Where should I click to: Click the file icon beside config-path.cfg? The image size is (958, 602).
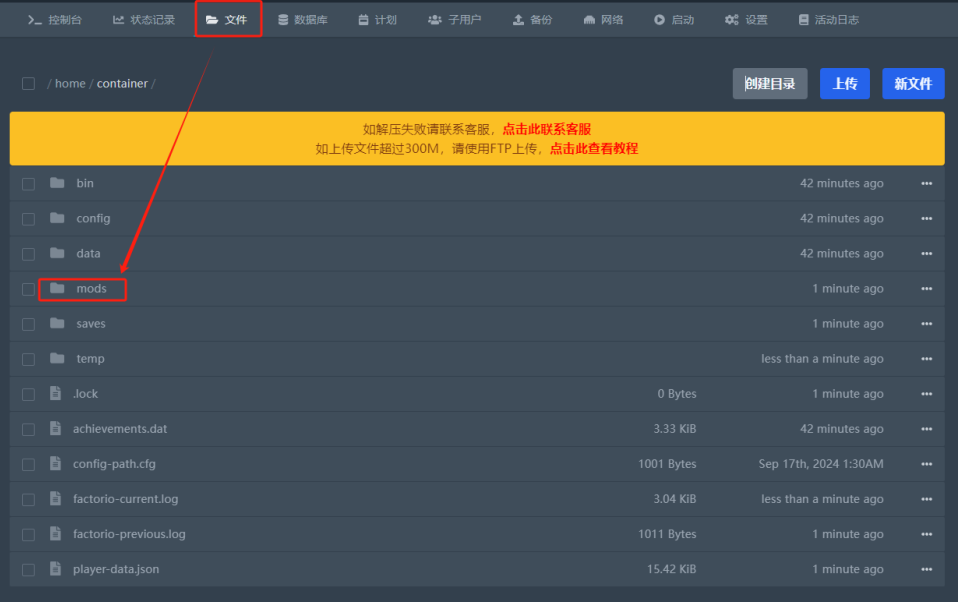[x=56, y=464]
